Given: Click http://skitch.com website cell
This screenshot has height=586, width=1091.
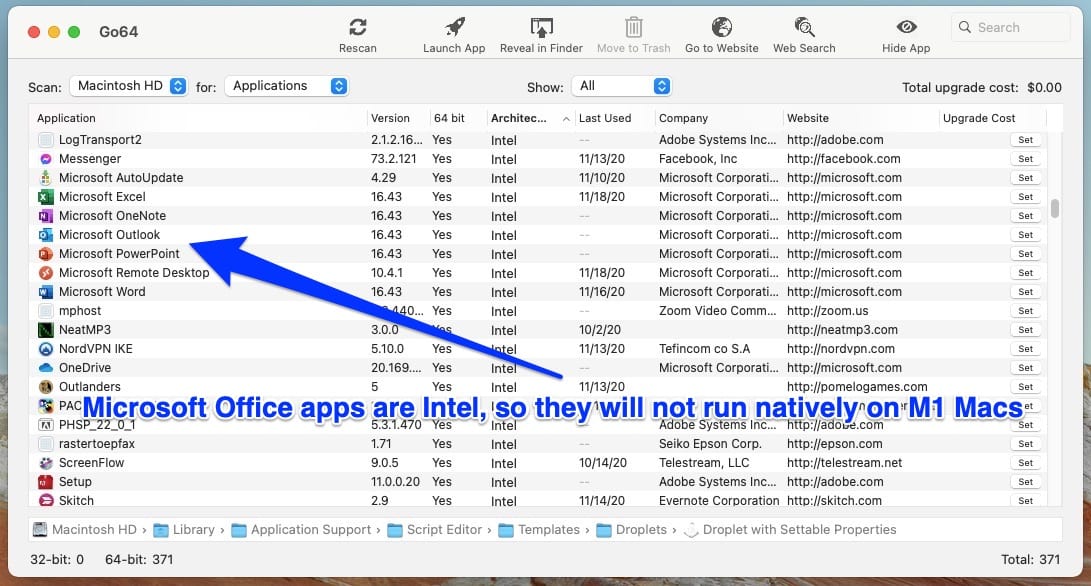Looking at the screenshot, I should [834, 500].
